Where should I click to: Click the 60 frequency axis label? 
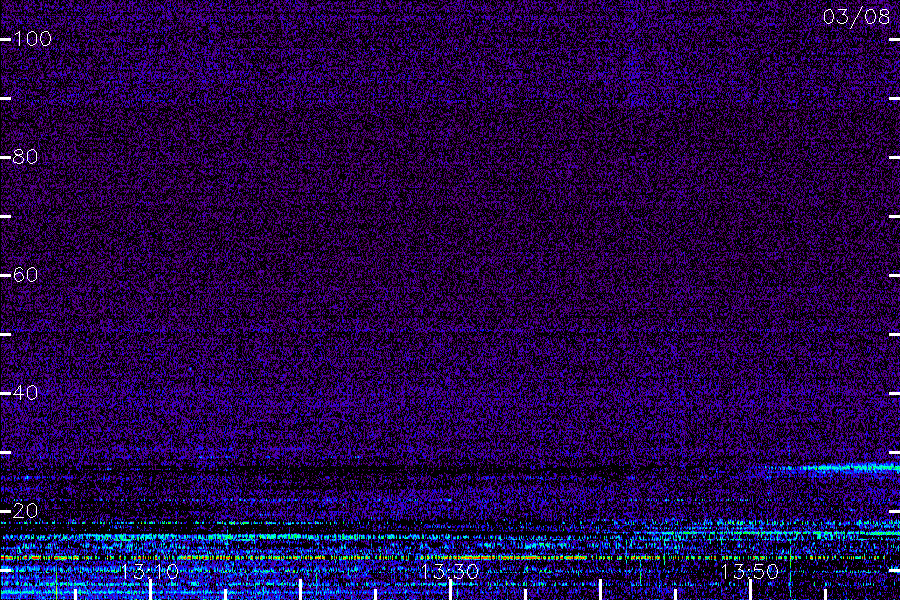(25, 274)
